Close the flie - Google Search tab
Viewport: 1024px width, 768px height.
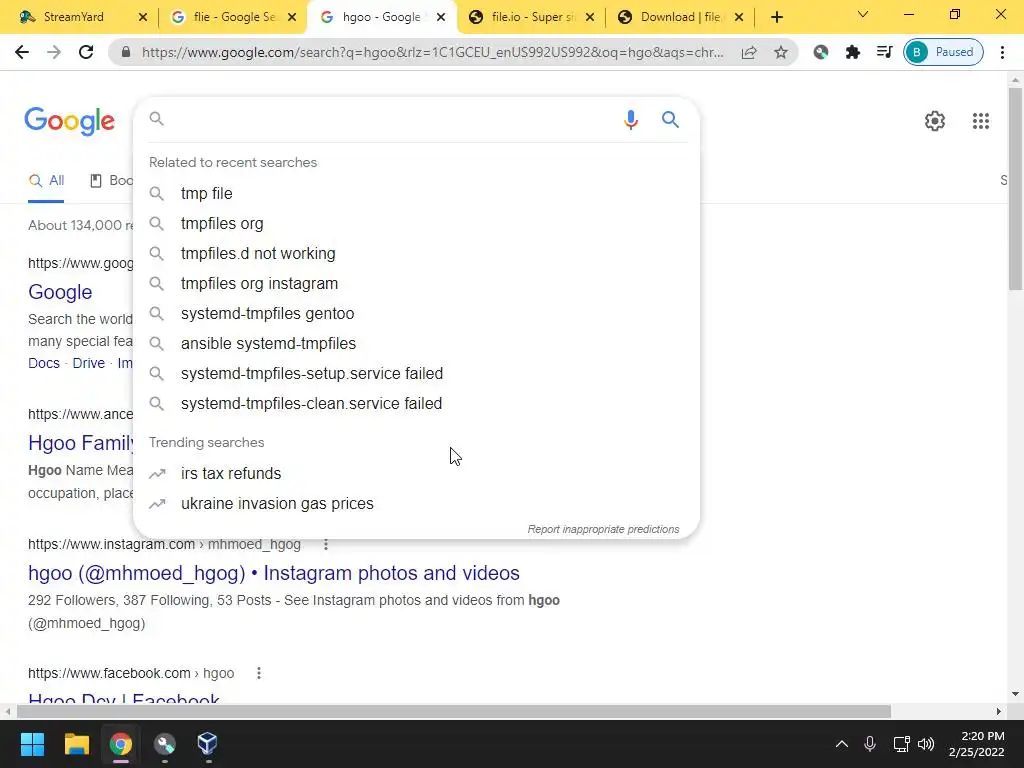(x=292, y=17)
